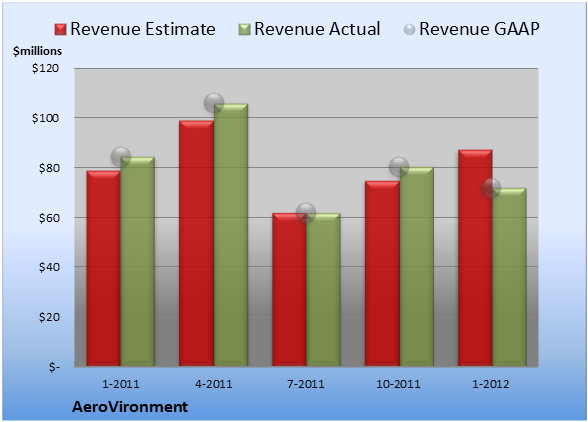Click the red Revenue Estimate legend swatch

pyautogui.click(x=60, y=29)
